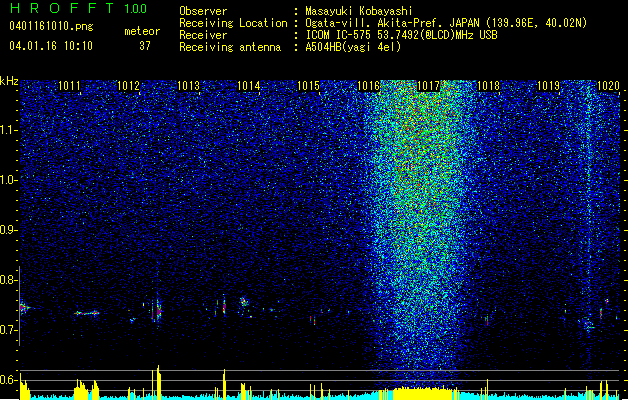Select the antenna value A504HB(yagi 4el)
This screenshot has height=400, width=629.
point(353,47)
